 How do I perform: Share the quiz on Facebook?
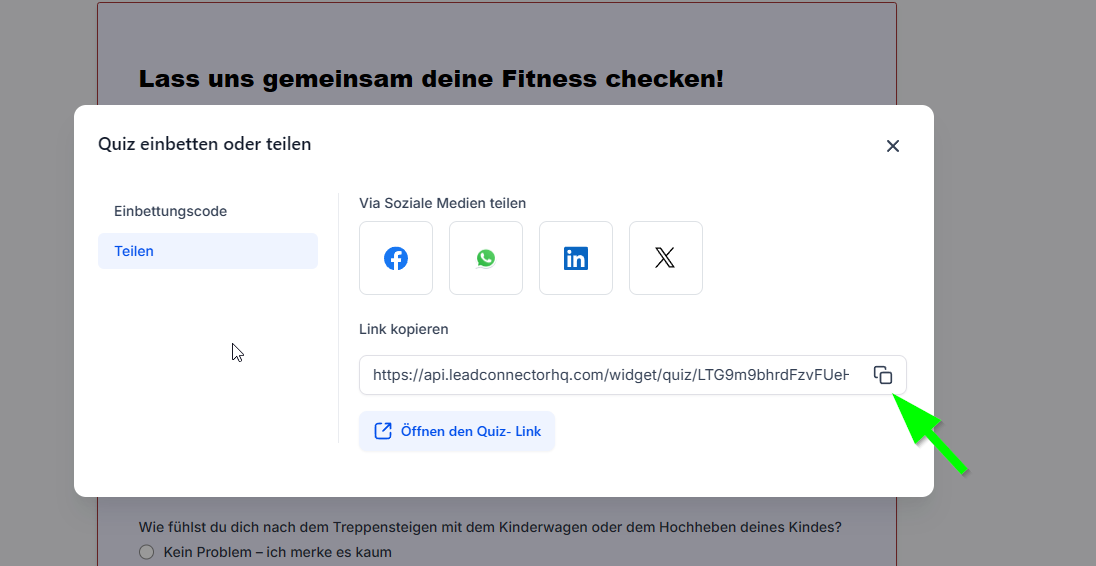click(396, 258)
